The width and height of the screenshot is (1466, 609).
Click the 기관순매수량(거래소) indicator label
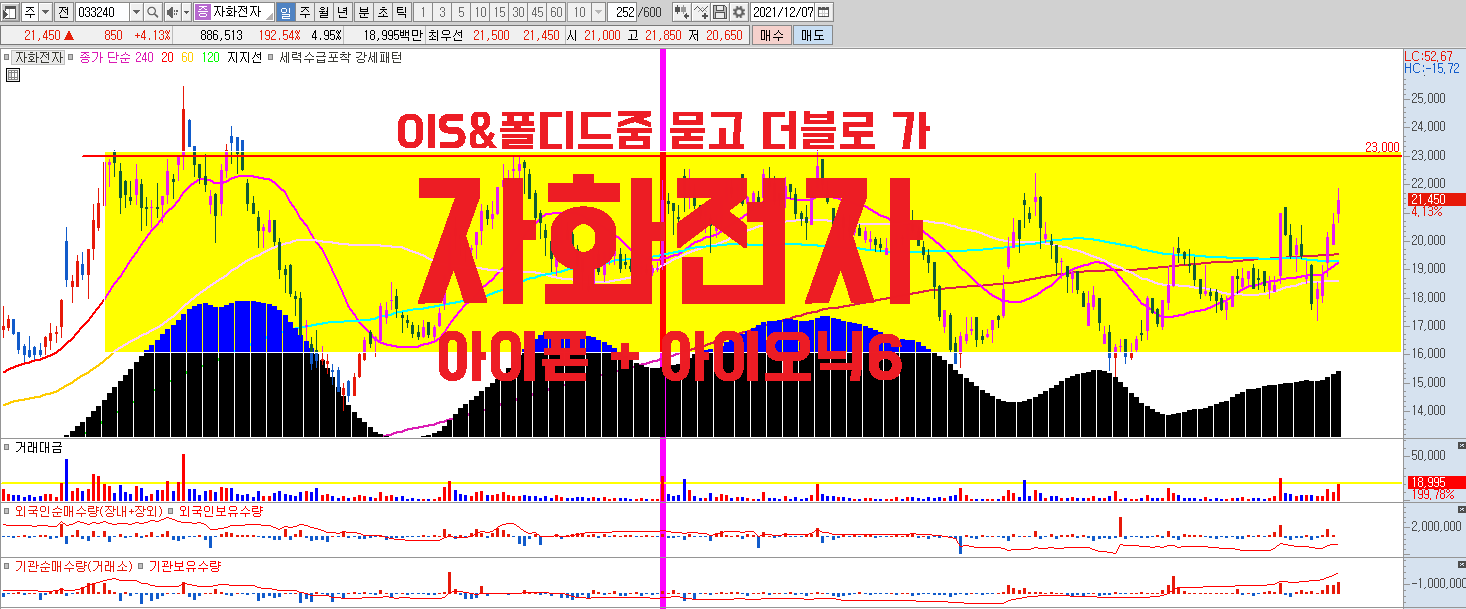point(75,566)
